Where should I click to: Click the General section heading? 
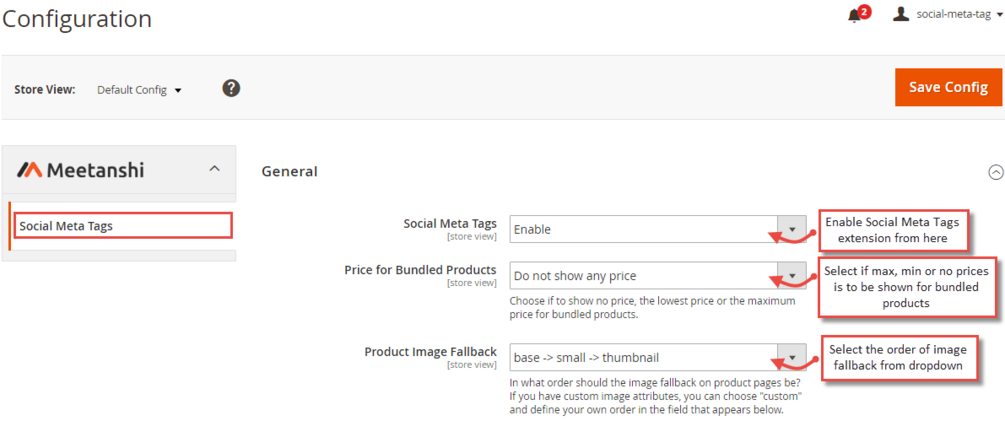290,172
